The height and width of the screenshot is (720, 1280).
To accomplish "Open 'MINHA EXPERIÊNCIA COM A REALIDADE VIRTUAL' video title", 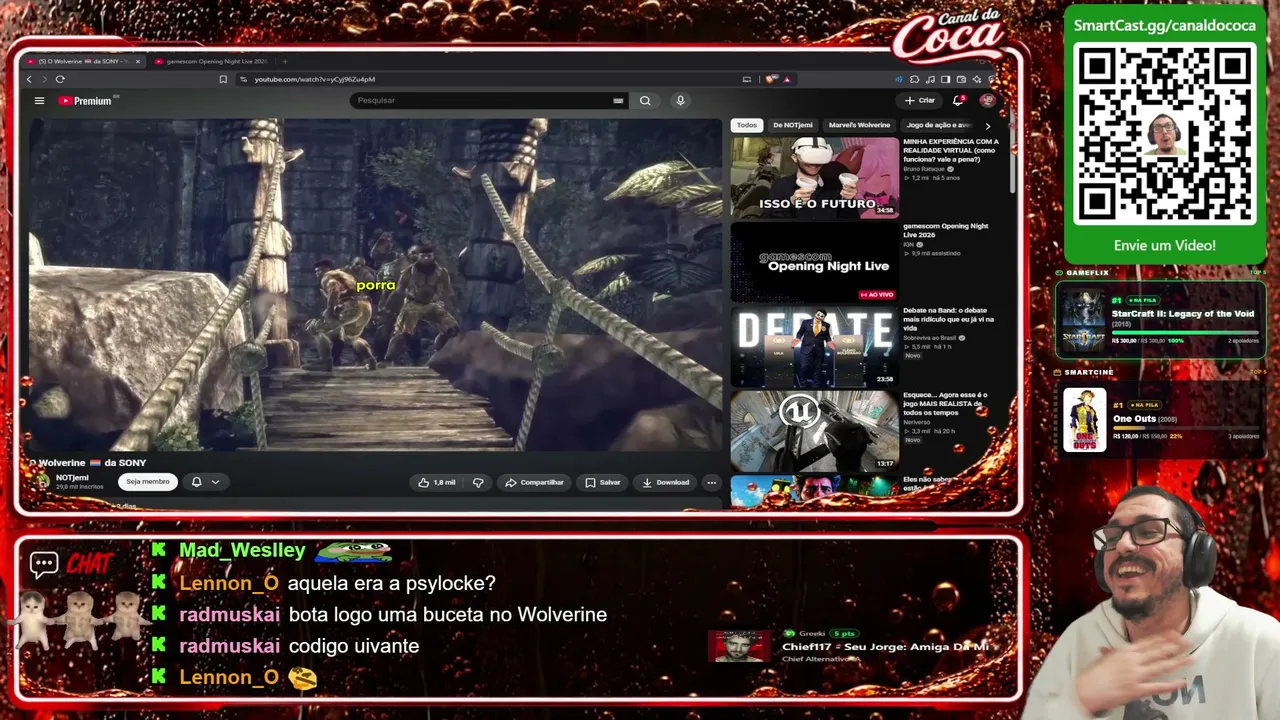I will 951,150.
